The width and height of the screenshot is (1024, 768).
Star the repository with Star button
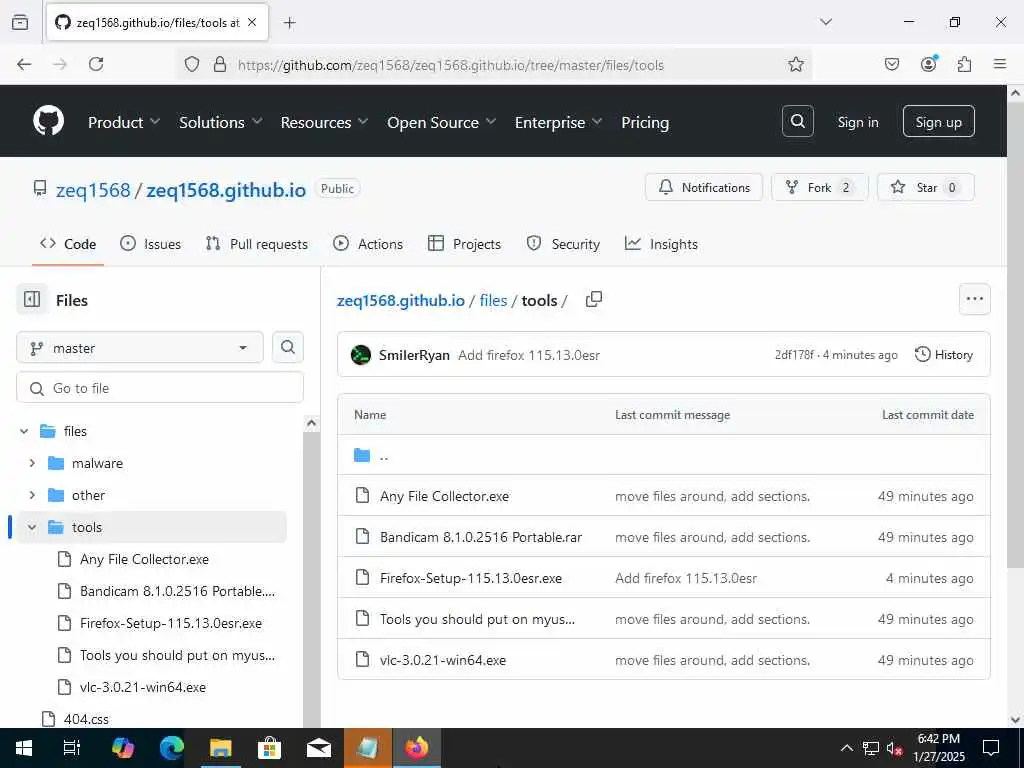click(x=925, y=187)
